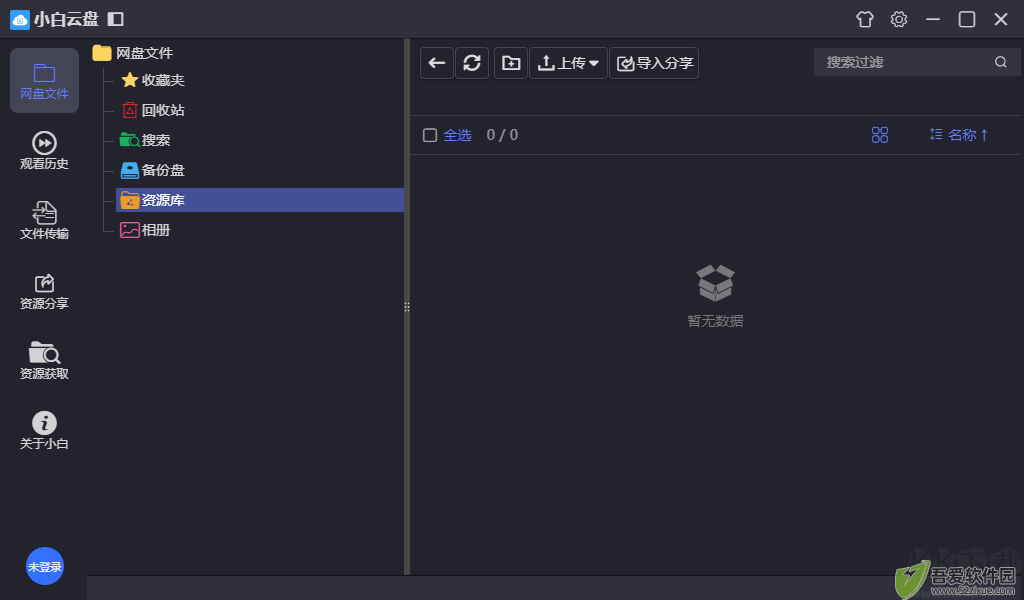Change sort order via 名称
This screenshot has width=1024, height=600.
click(959, 135)
